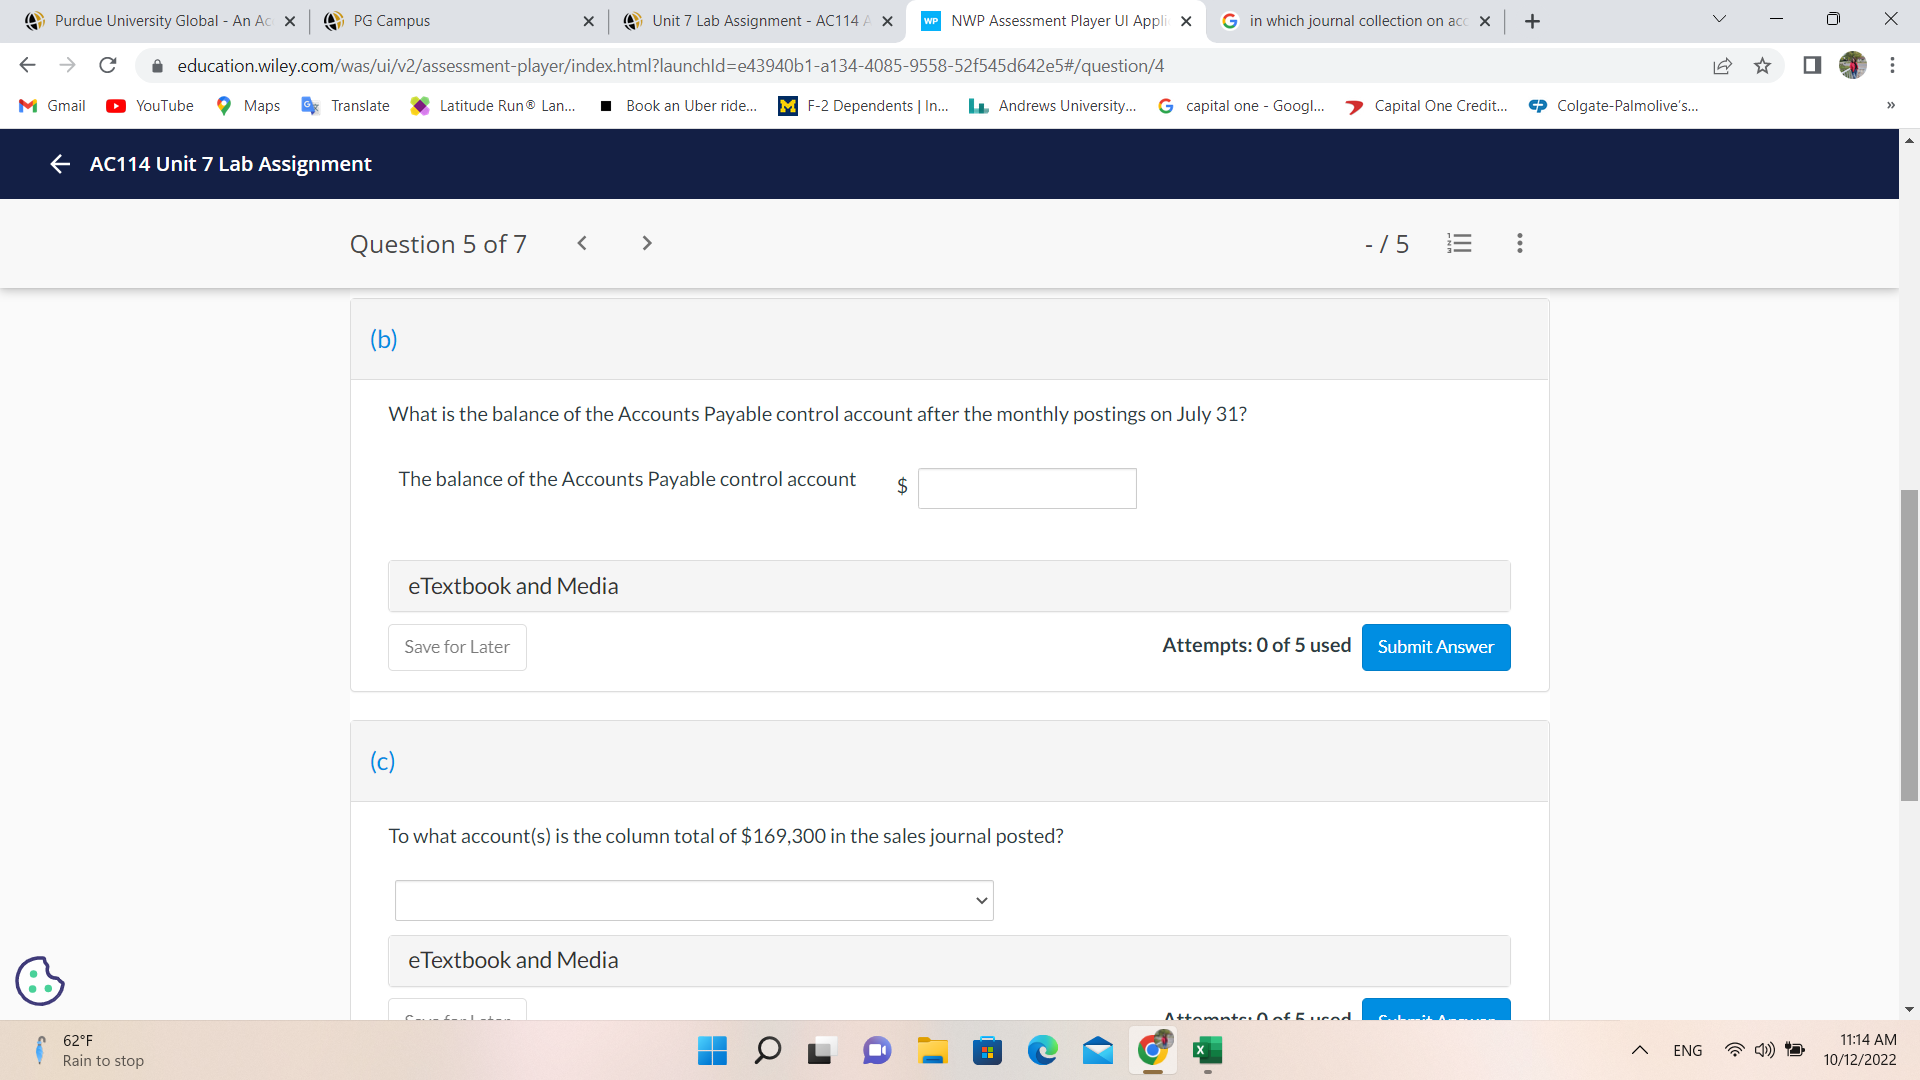Open Excel from the taskbar

(x=1207, y=1050)
